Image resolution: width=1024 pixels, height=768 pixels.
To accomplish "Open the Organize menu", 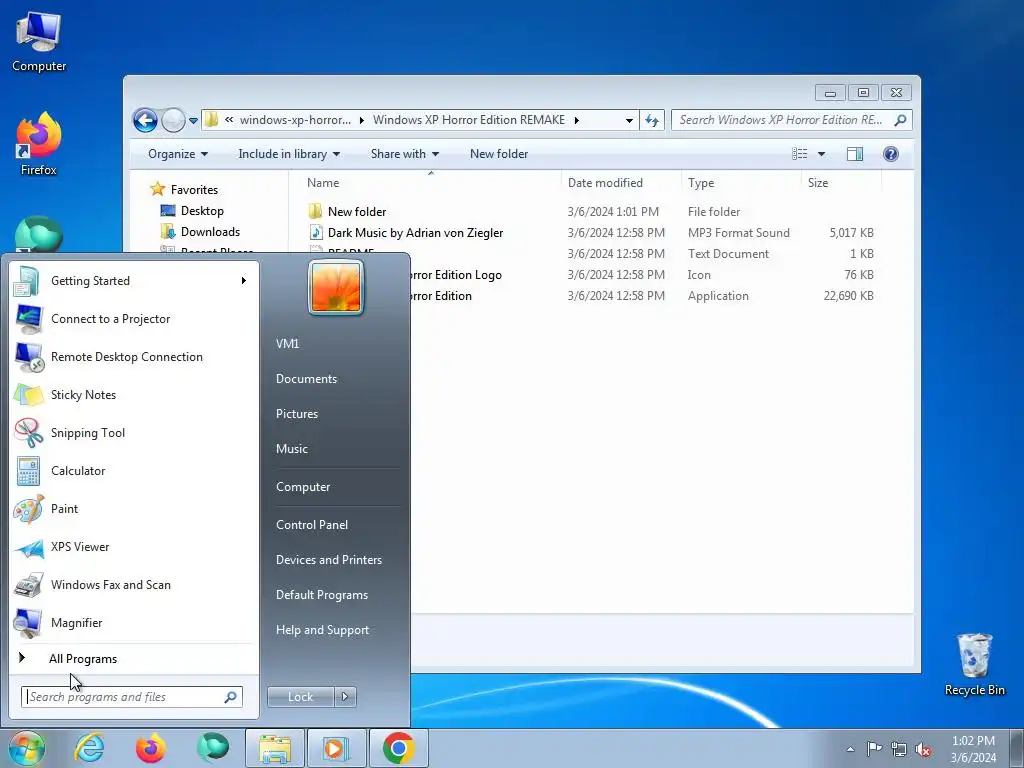I will [x=178, y=154].
